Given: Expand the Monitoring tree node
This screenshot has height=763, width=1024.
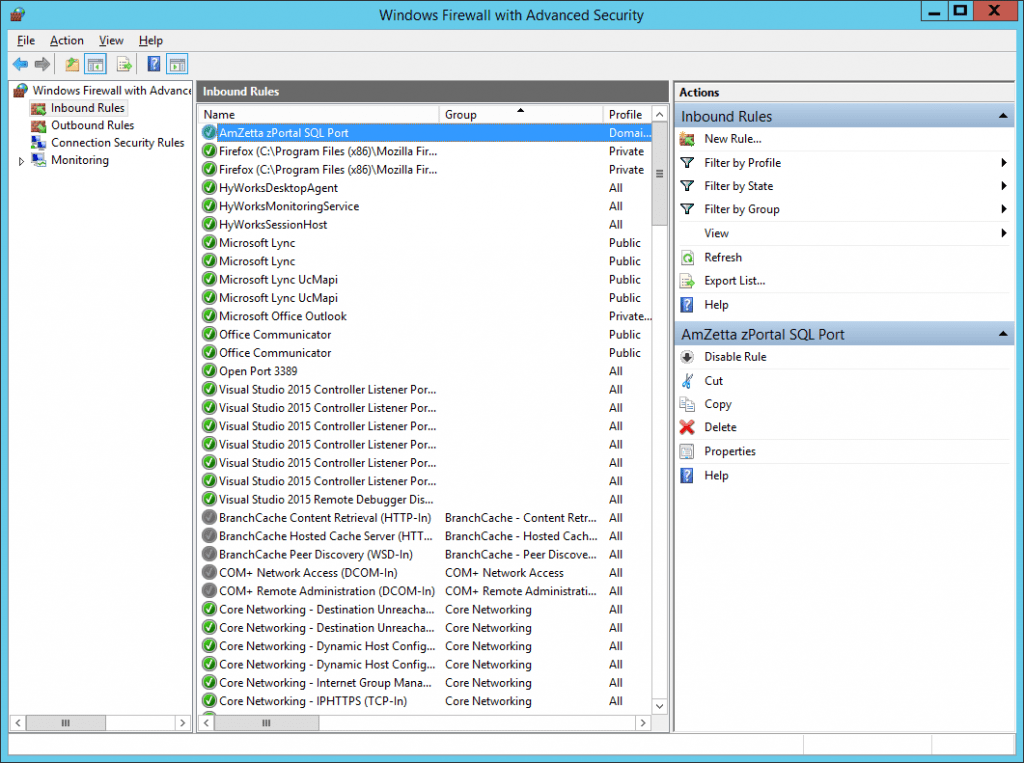Looking at the screenshot, I should point(21,161).
